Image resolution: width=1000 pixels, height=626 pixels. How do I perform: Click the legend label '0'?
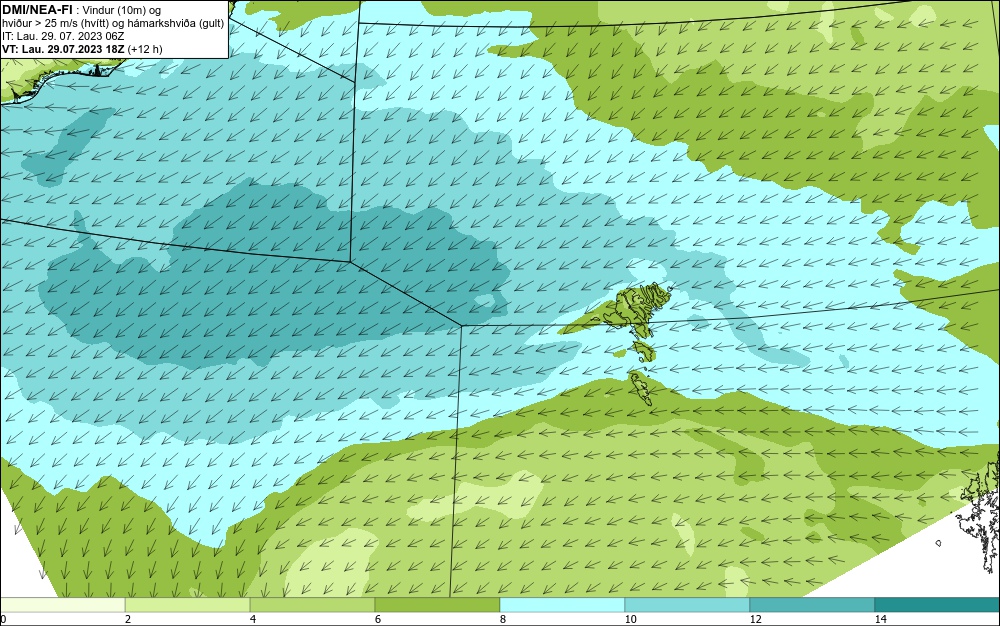pos(3,620)
